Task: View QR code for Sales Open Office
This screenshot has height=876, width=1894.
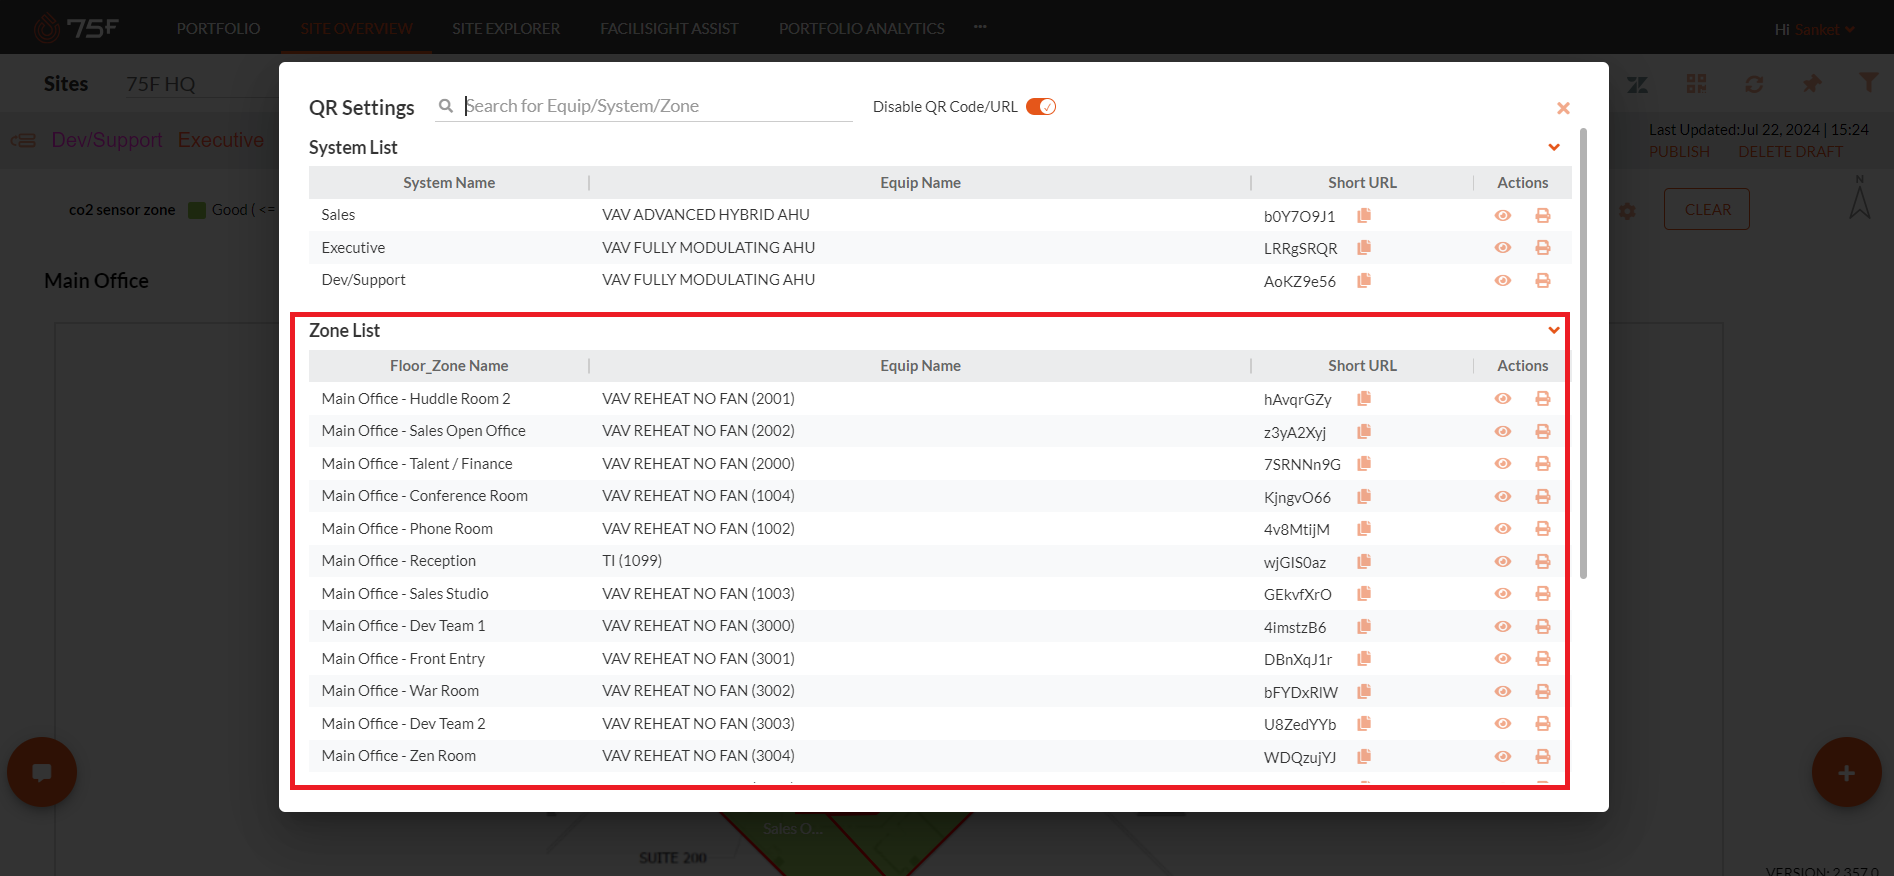Action: point(1503,431)
